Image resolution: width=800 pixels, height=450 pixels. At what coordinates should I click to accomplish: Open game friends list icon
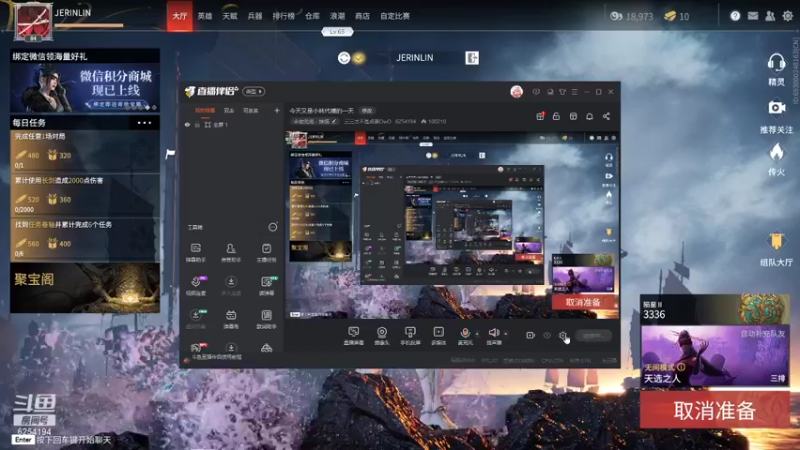pyautogui.click(x=770, y=16)
